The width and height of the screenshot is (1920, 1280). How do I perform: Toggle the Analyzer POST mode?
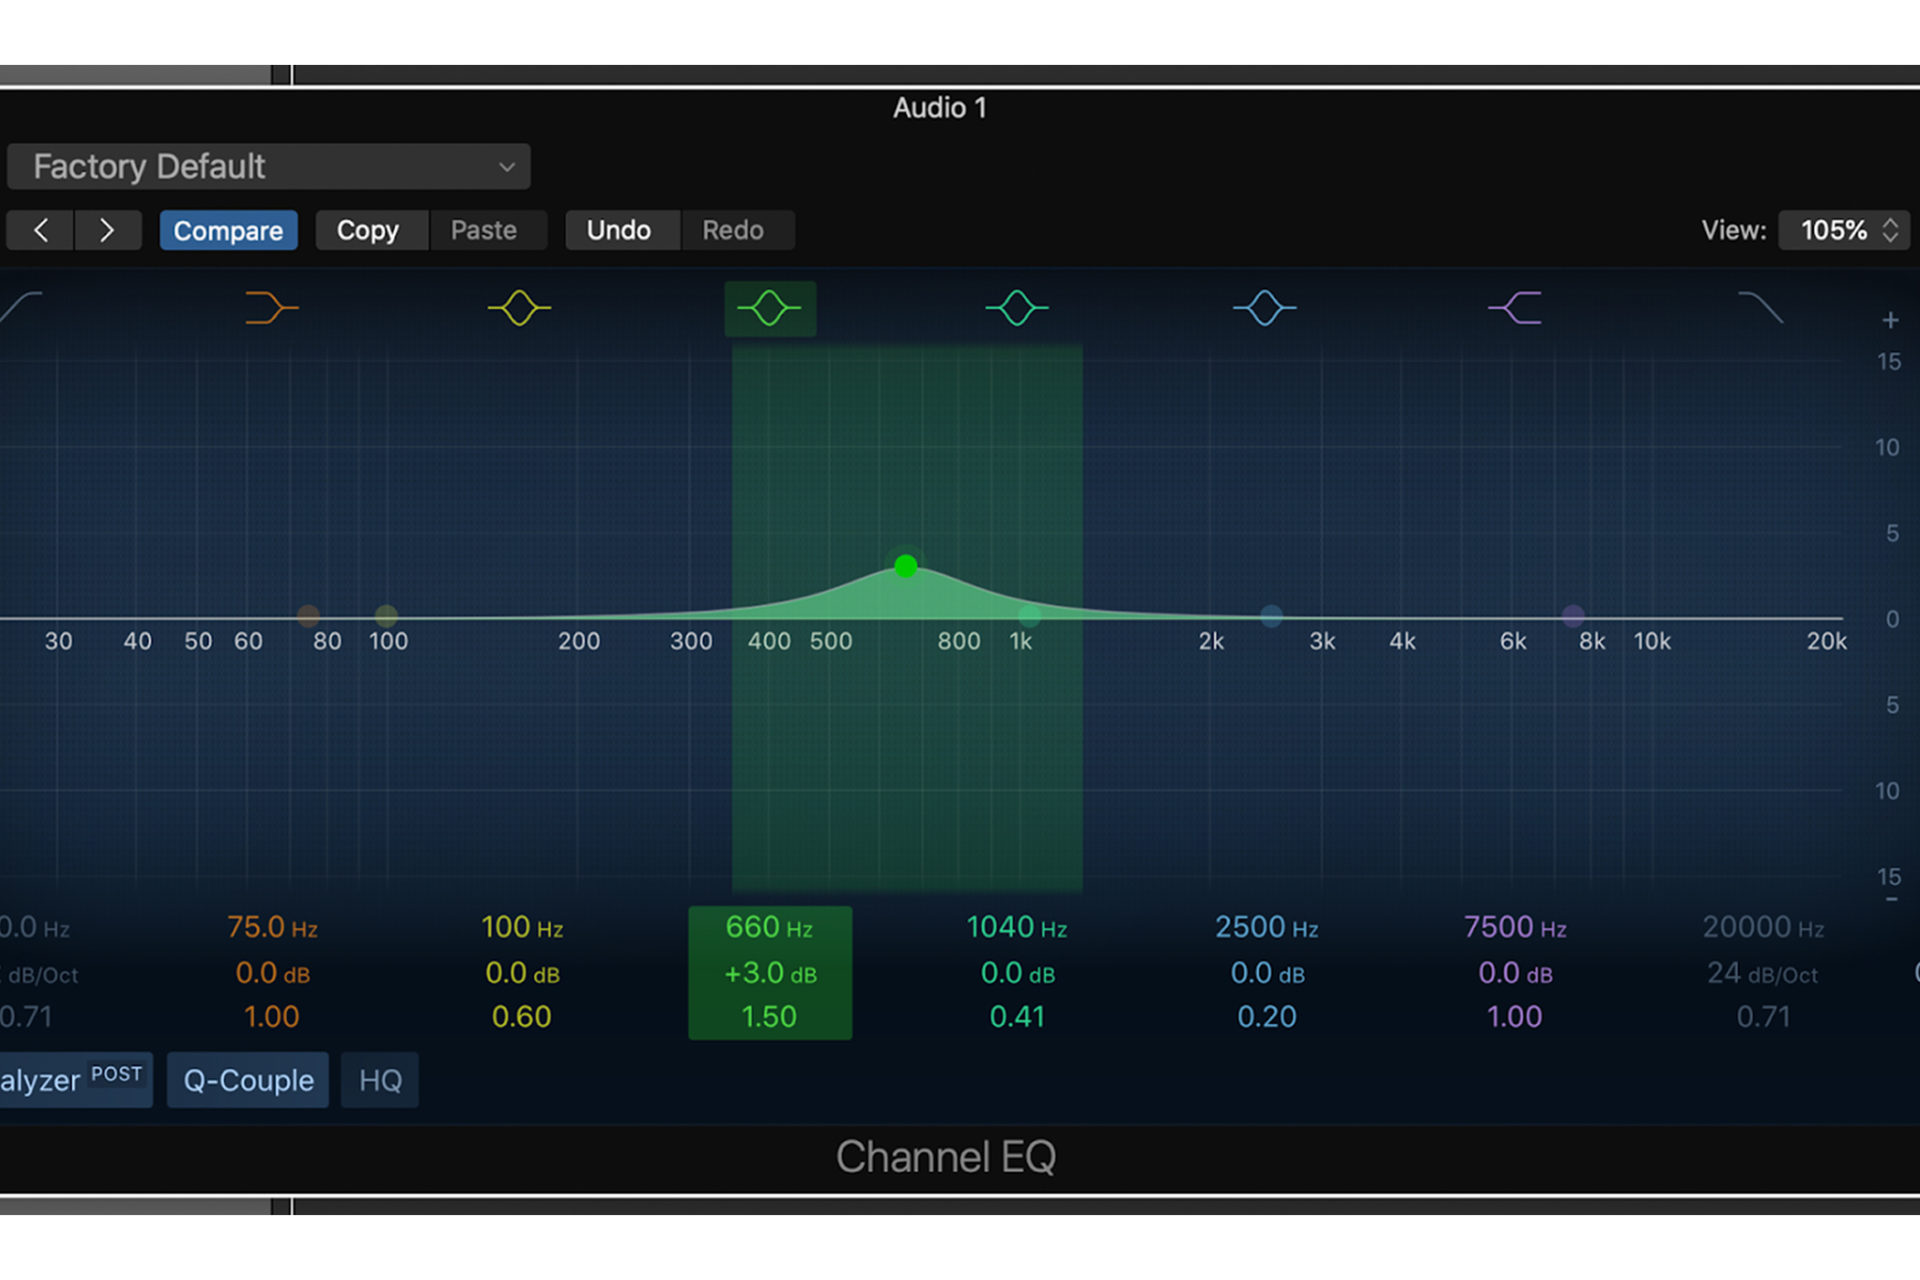(116, 1081)
